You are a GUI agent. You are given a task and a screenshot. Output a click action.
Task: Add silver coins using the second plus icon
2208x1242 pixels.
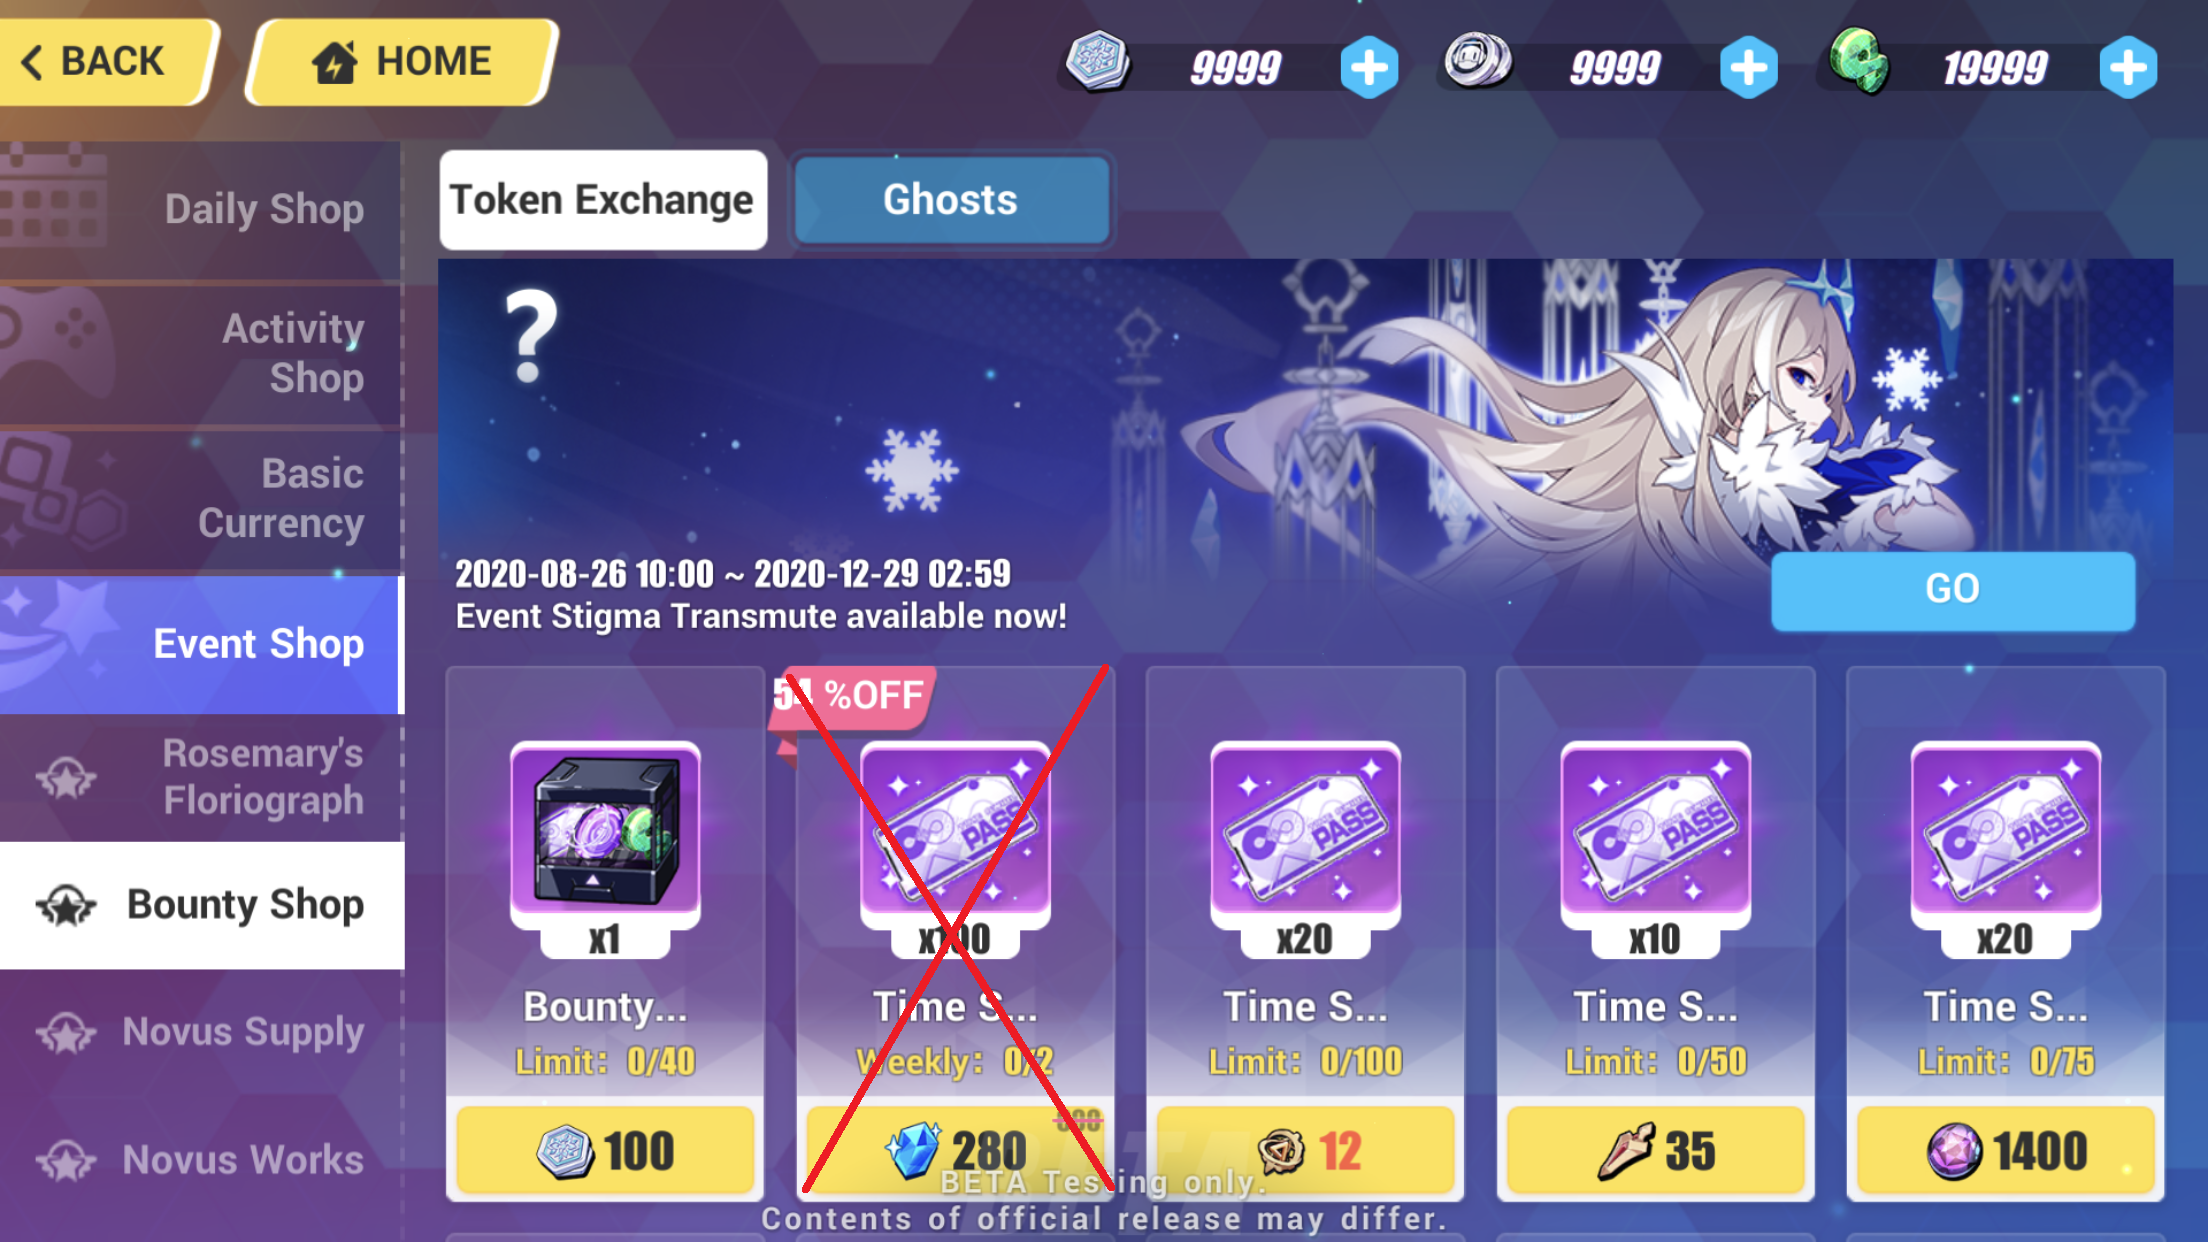point(1749,68)
